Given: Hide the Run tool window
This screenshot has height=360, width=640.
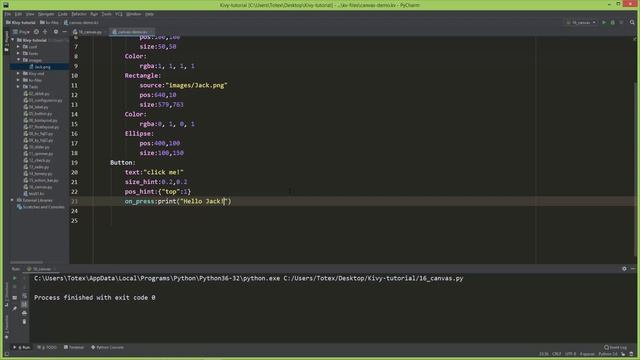Looking at the screenshot, I should (x=633, y=269).
